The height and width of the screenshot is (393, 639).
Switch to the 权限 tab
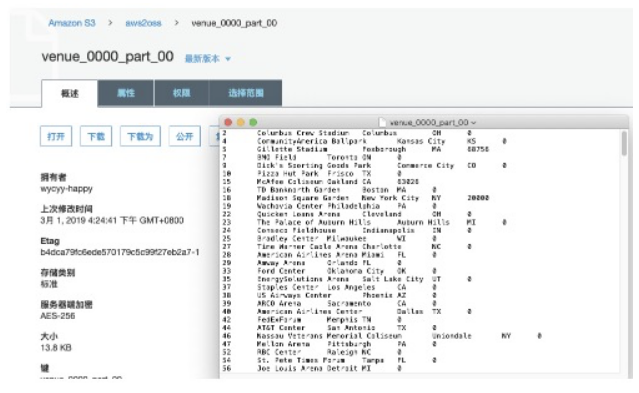click(x=181, y=93)
